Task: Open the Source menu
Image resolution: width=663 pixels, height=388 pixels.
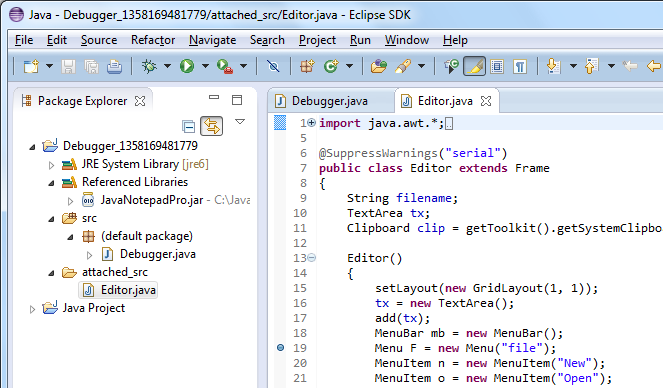Action: [99, 40]
